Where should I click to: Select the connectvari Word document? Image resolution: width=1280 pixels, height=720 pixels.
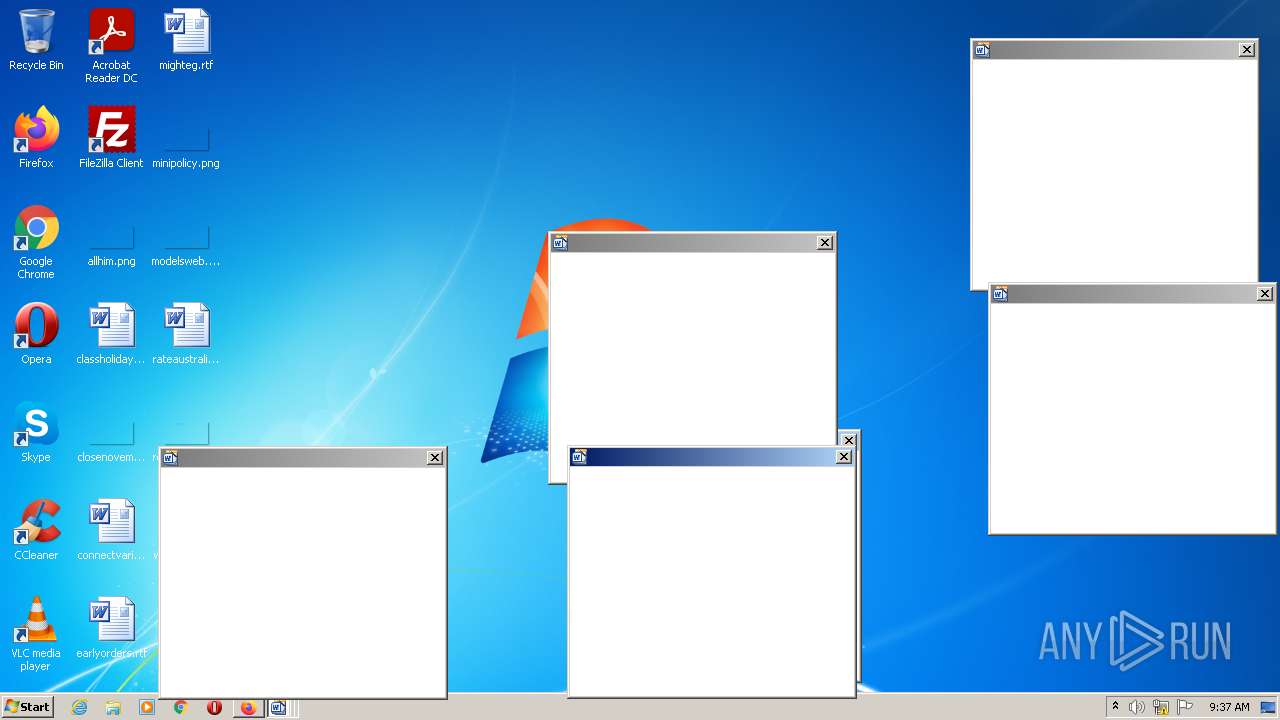tap(111, 529)
